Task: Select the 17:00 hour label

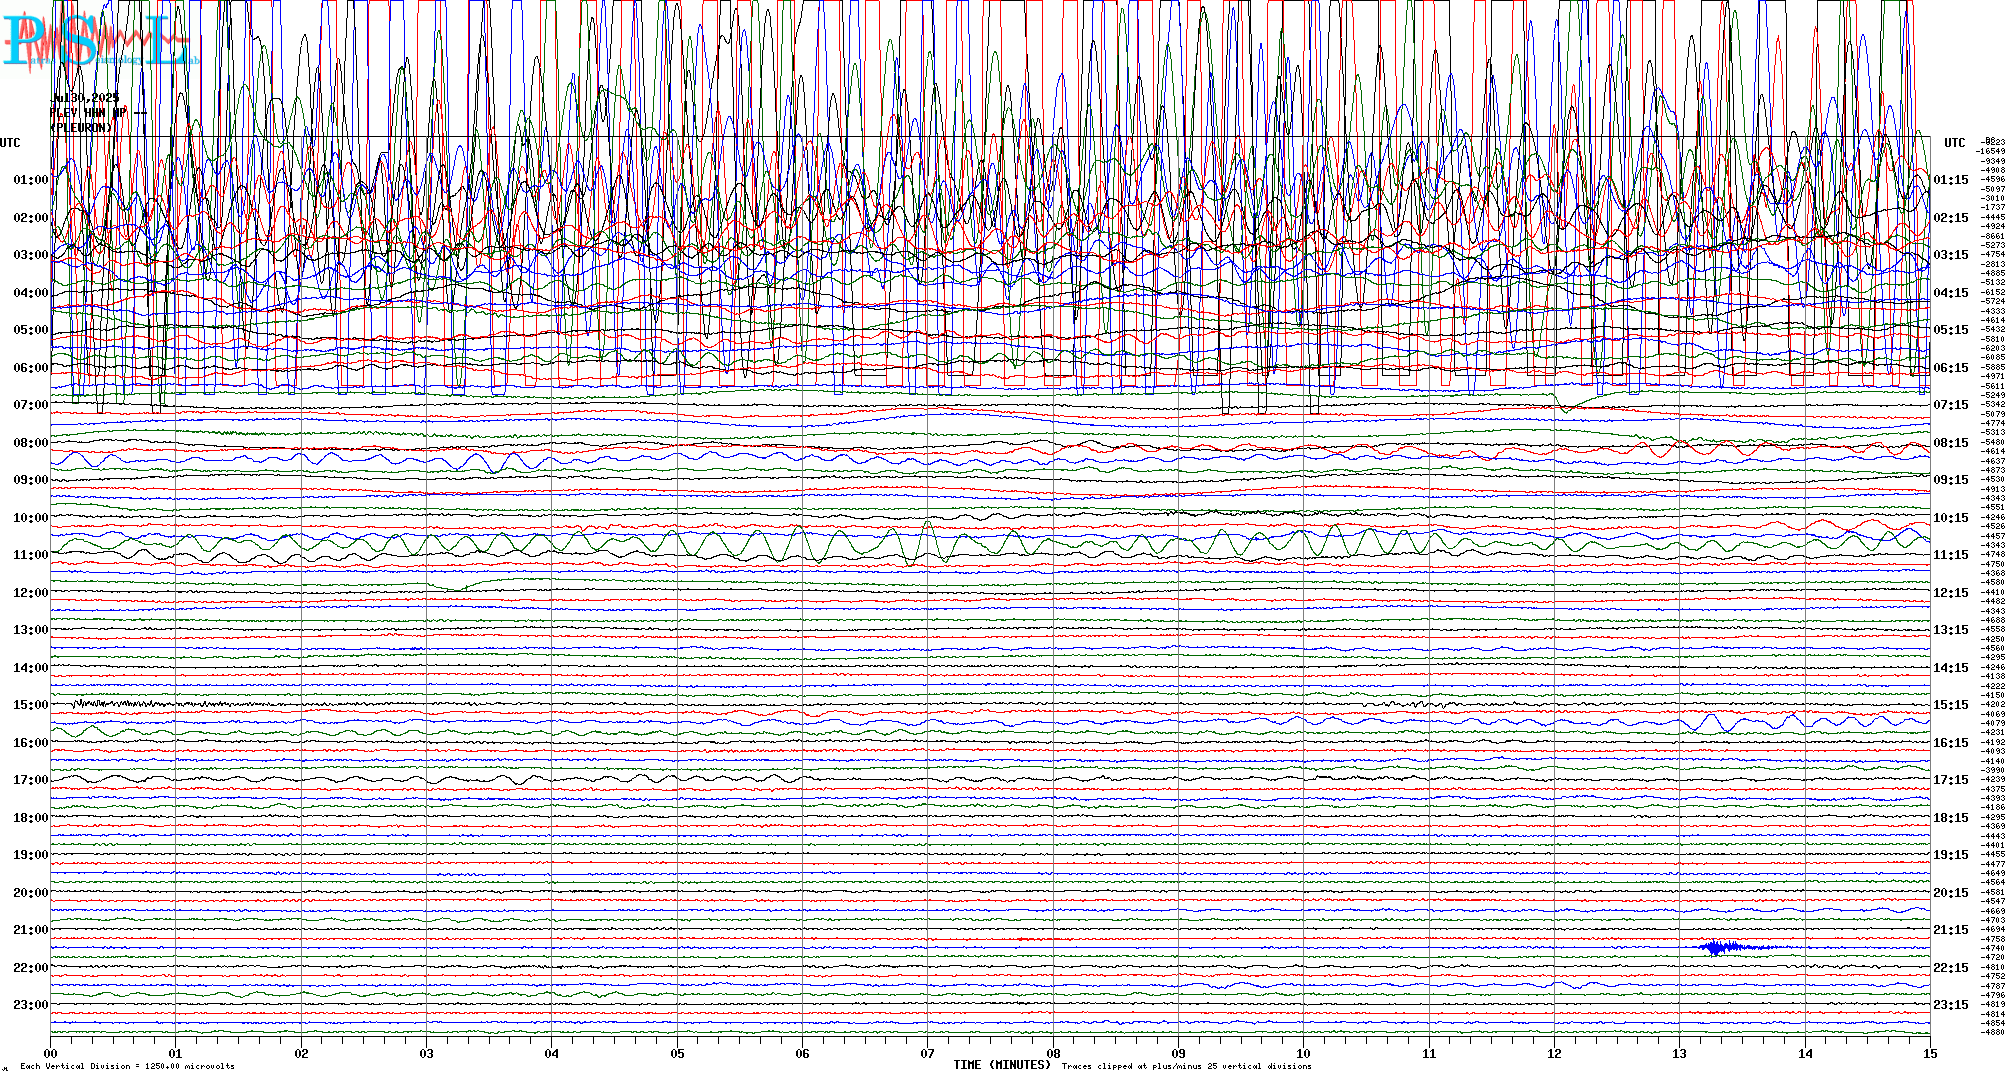Action: (31, 780)
